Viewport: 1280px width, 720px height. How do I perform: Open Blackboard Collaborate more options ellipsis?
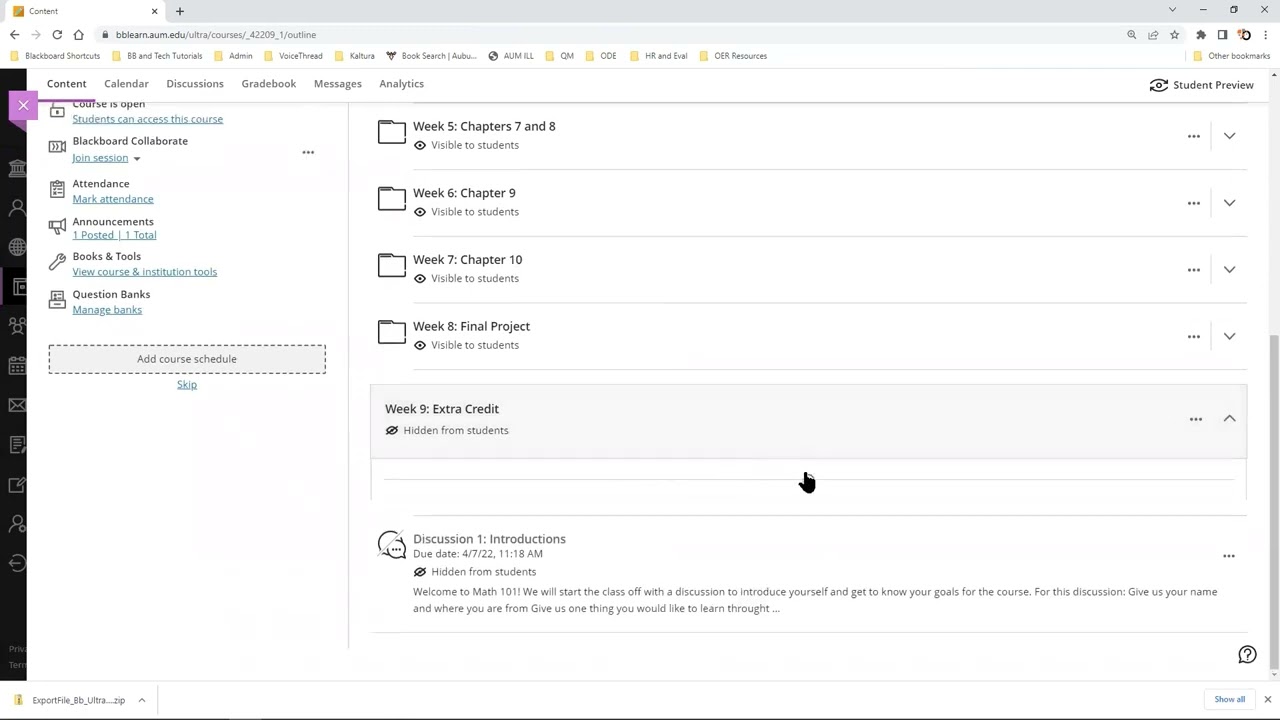point(308,152)
